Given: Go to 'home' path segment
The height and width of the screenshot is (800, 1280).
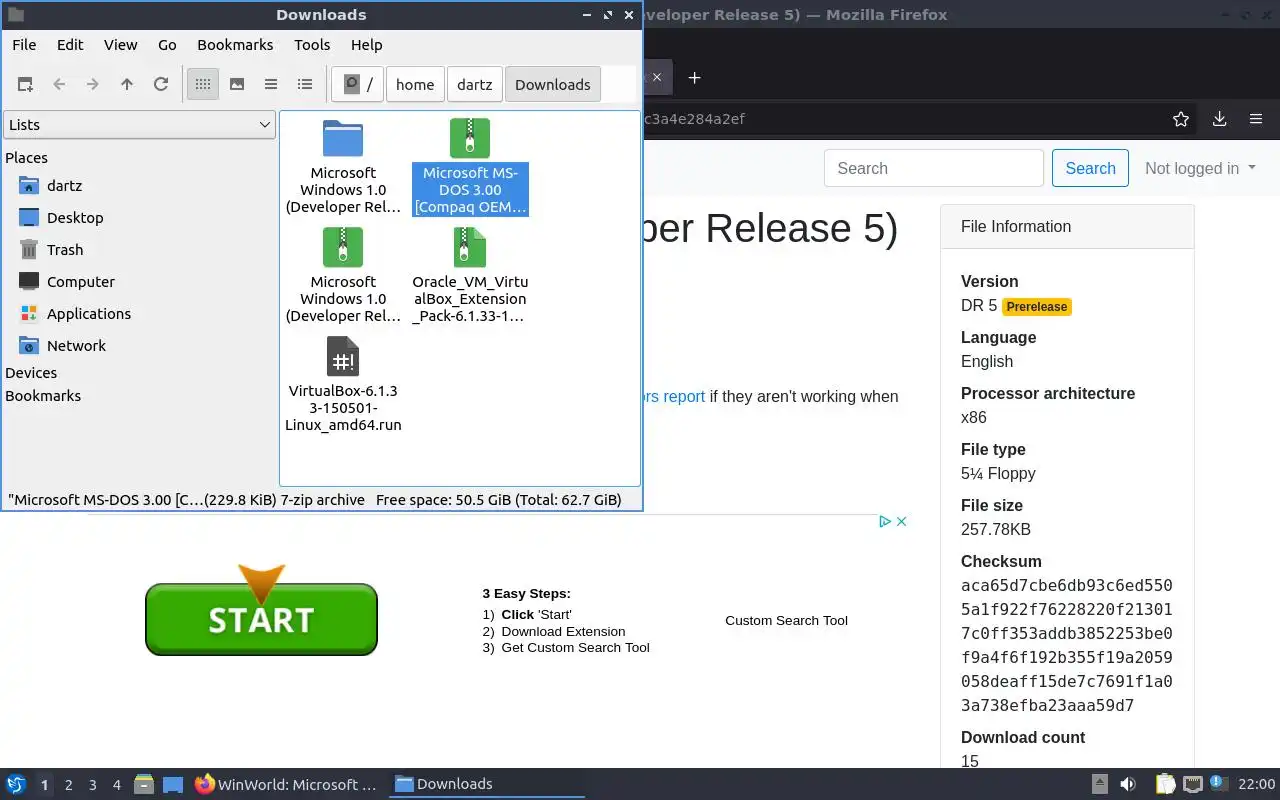Looking at the screenshot, I should click(x=415, y=84).
